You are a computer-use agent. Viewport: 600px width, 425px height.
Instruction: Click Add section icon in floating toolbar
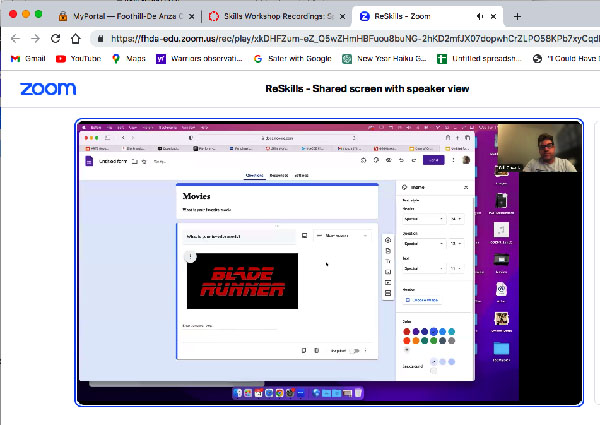point(388,293)
